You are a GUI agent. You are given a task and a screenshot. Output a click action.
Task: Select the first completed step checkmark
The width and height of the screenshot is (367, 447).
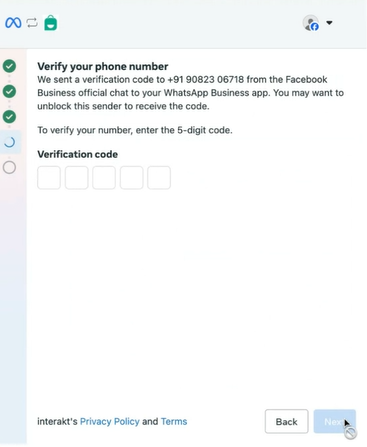point(9,66)
